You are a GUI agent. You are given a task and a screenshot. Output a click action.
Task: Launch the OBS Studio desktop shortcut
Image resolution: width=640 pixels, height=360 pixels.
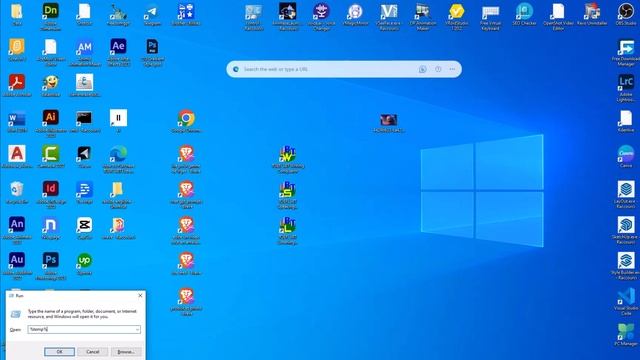click(x=626, y=11)
